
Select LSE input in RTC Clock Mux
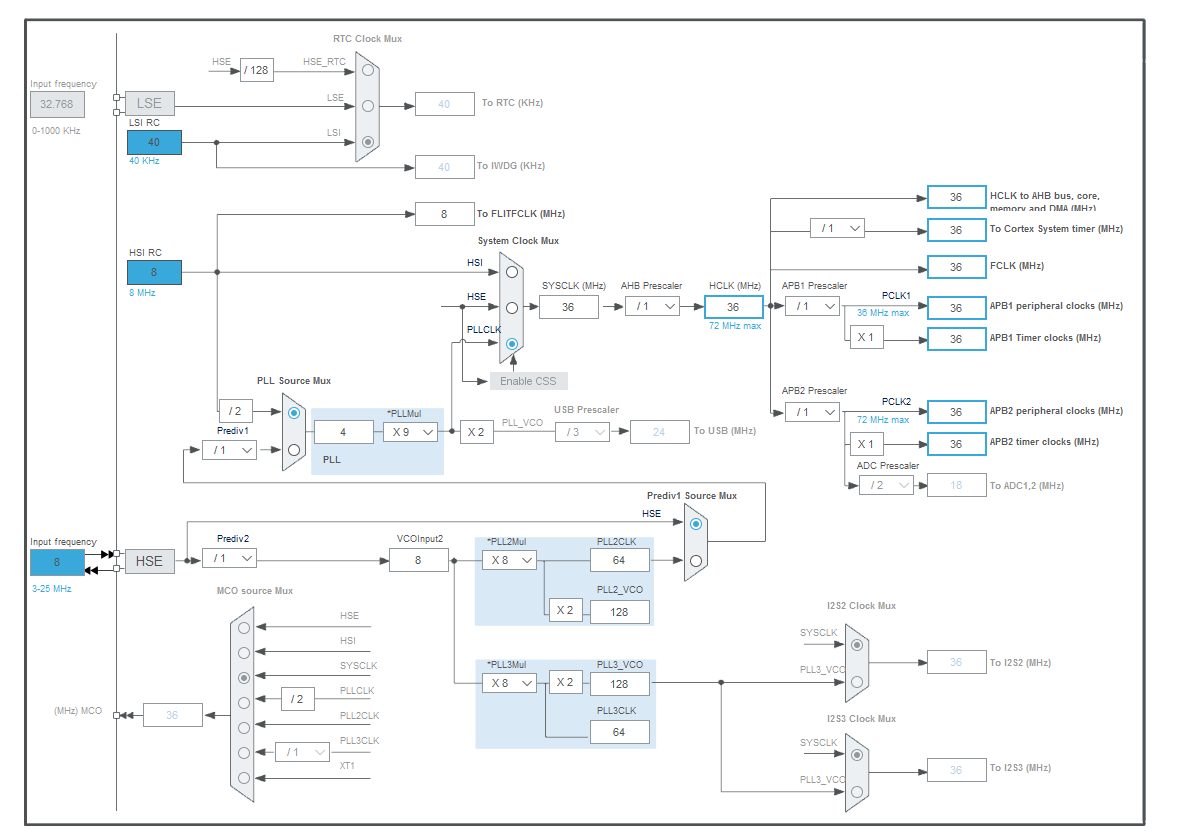[x=366, y=103]
